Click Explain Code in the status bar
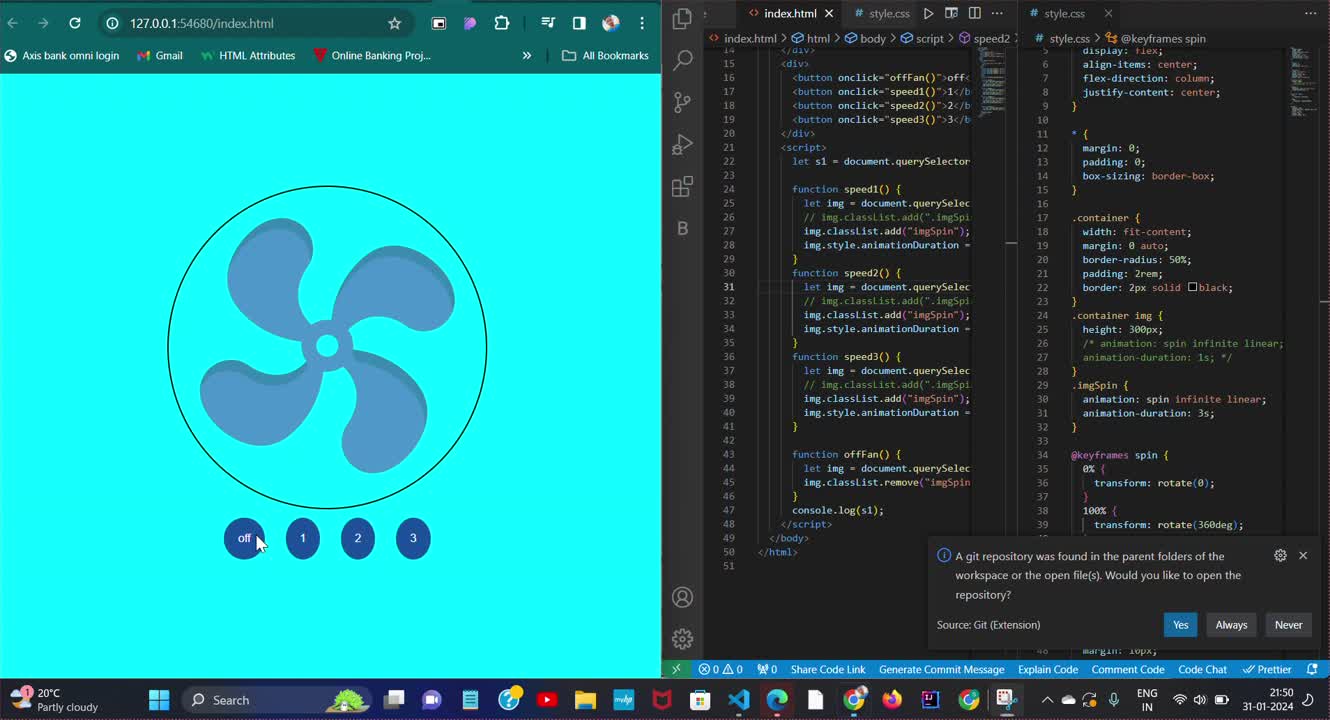The height and width of the screenshot is (720, 1330). (x=1048, y=669)
